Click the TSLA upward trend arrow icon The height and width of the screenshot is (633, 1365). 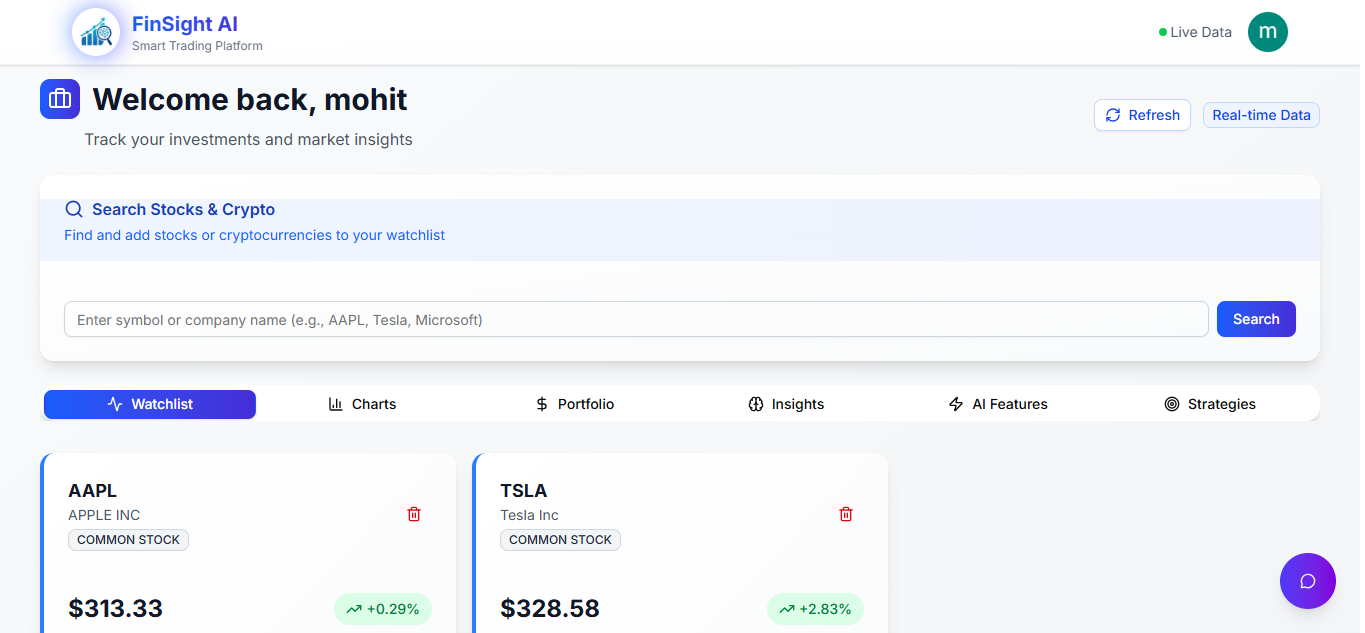pyautogui.click(x=786, y=609)
